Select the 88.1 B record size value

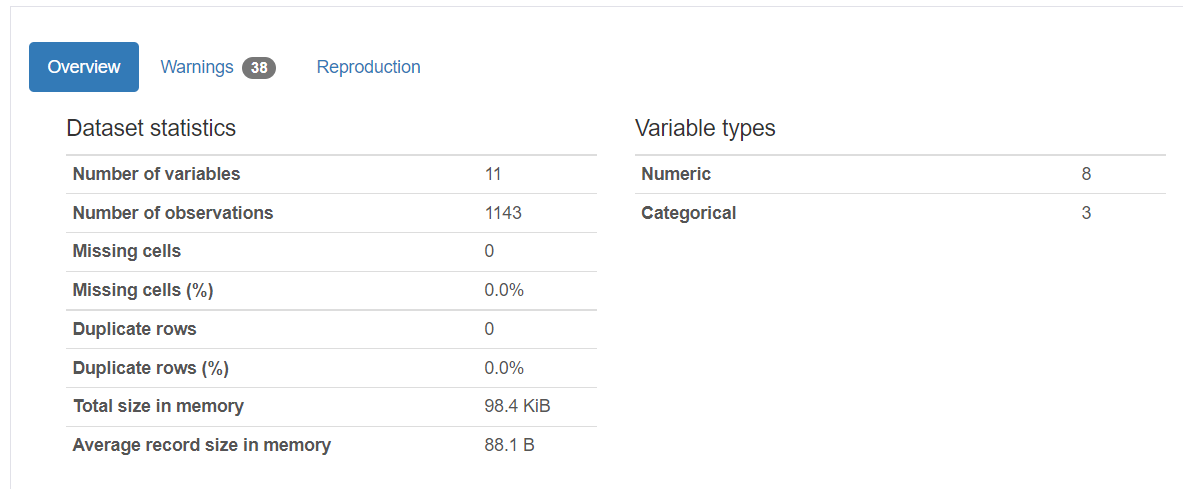pyautogui.click(x=509, y=445)
